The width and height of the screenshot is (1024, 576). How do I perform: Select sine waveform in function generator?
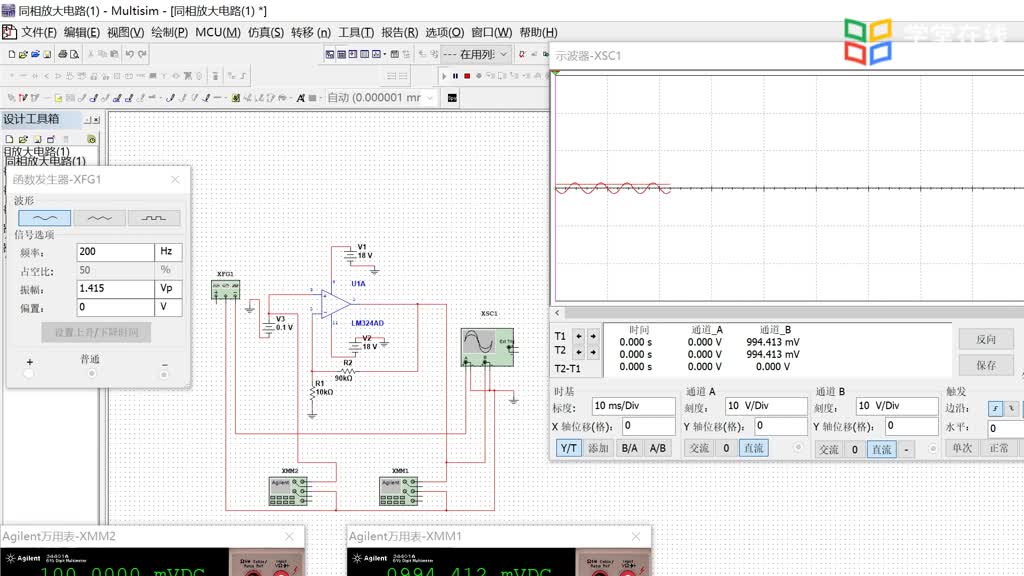(x=44, y=218)
